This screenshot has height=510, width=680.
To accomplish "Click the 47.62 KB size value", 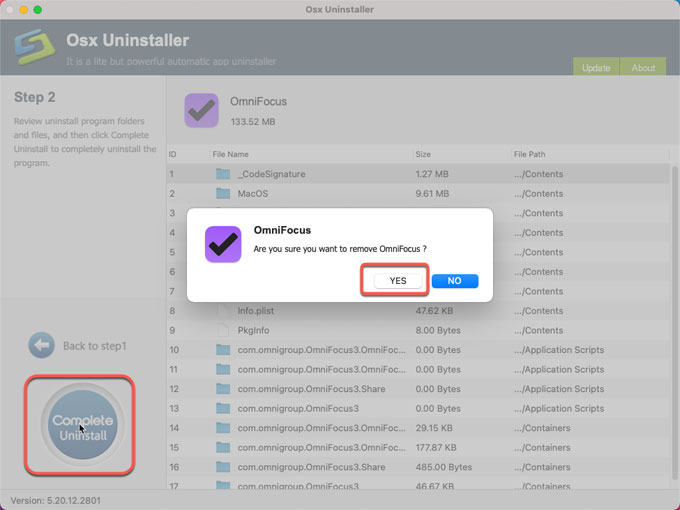I will coord(434,311).
